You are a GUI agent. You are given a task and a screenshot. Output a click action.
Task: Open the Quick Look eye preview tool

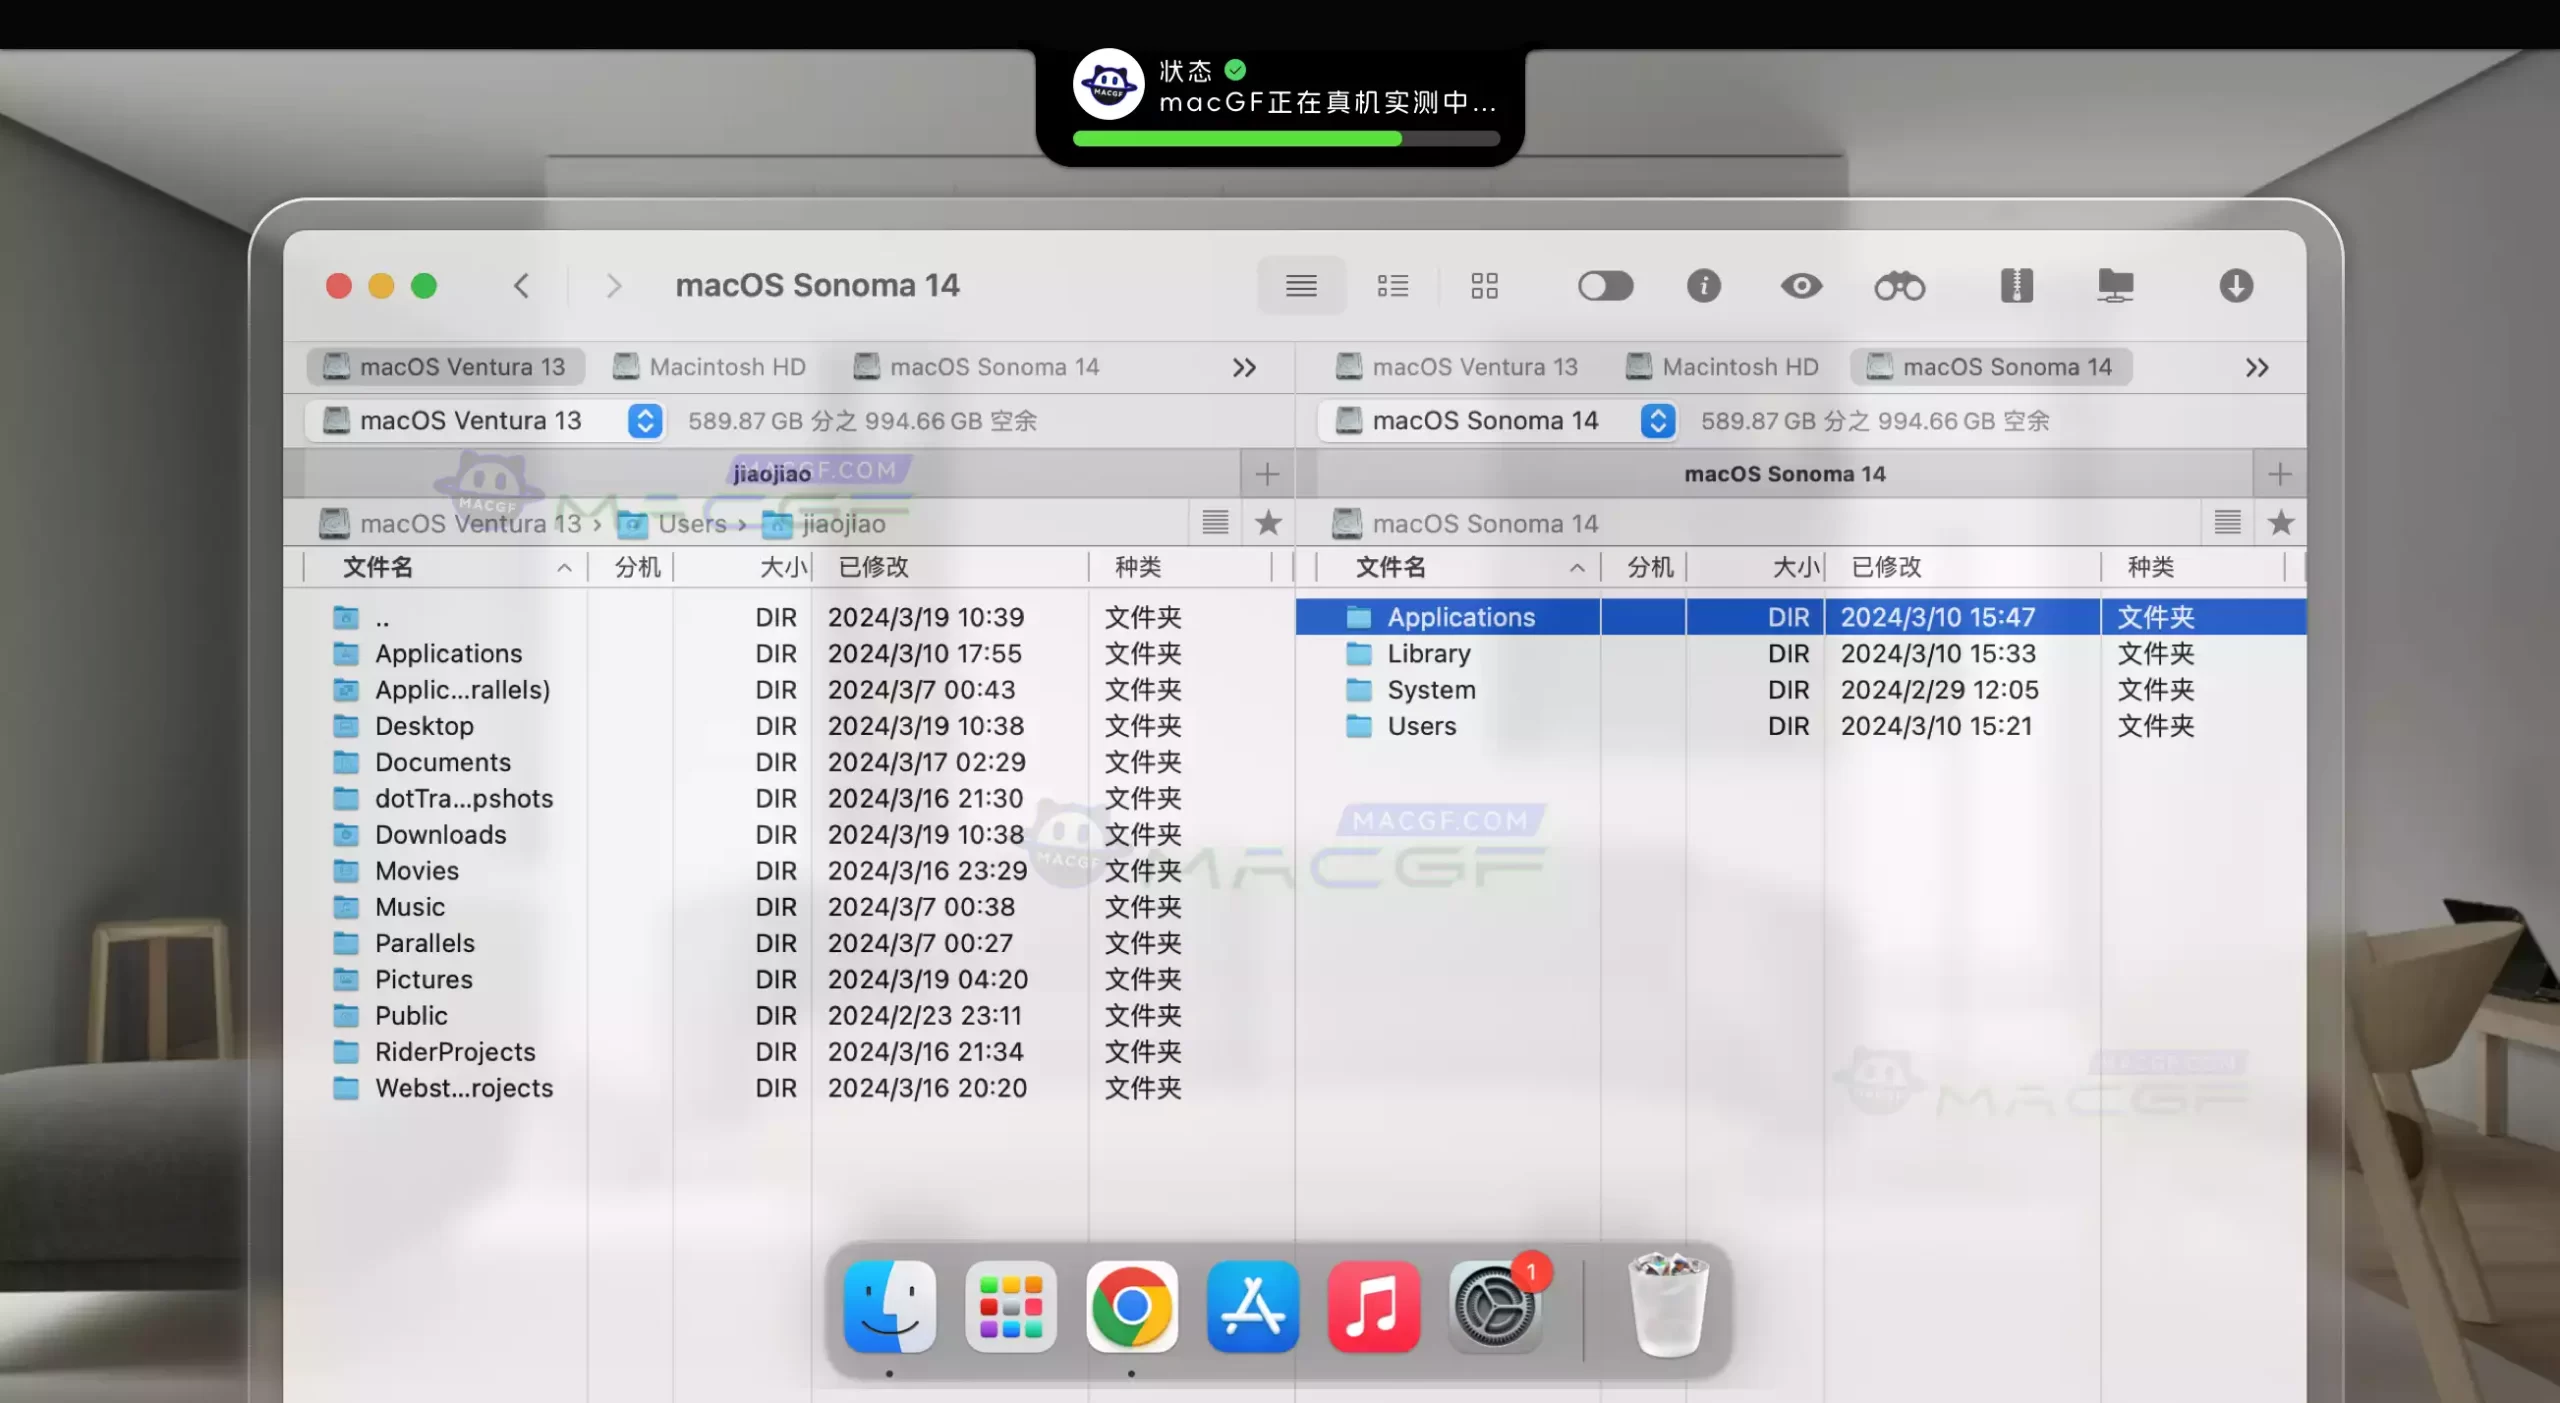tap(1803, 287)
